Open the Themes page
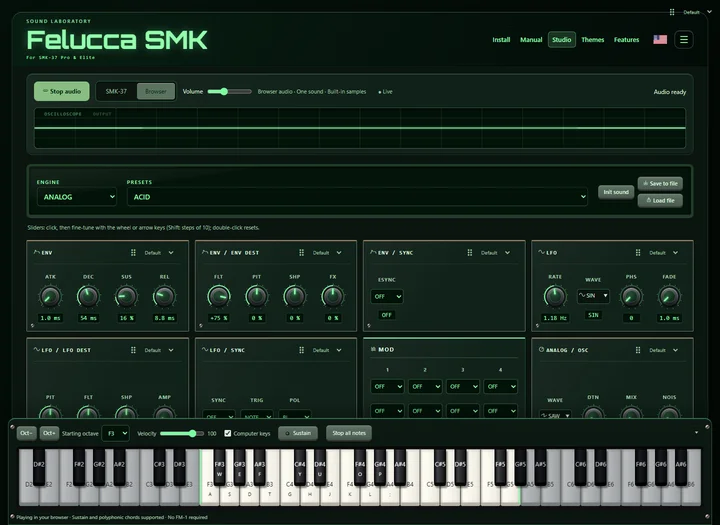Image resolution: width=720 pixels, height=525 pixels. point(592,40)
